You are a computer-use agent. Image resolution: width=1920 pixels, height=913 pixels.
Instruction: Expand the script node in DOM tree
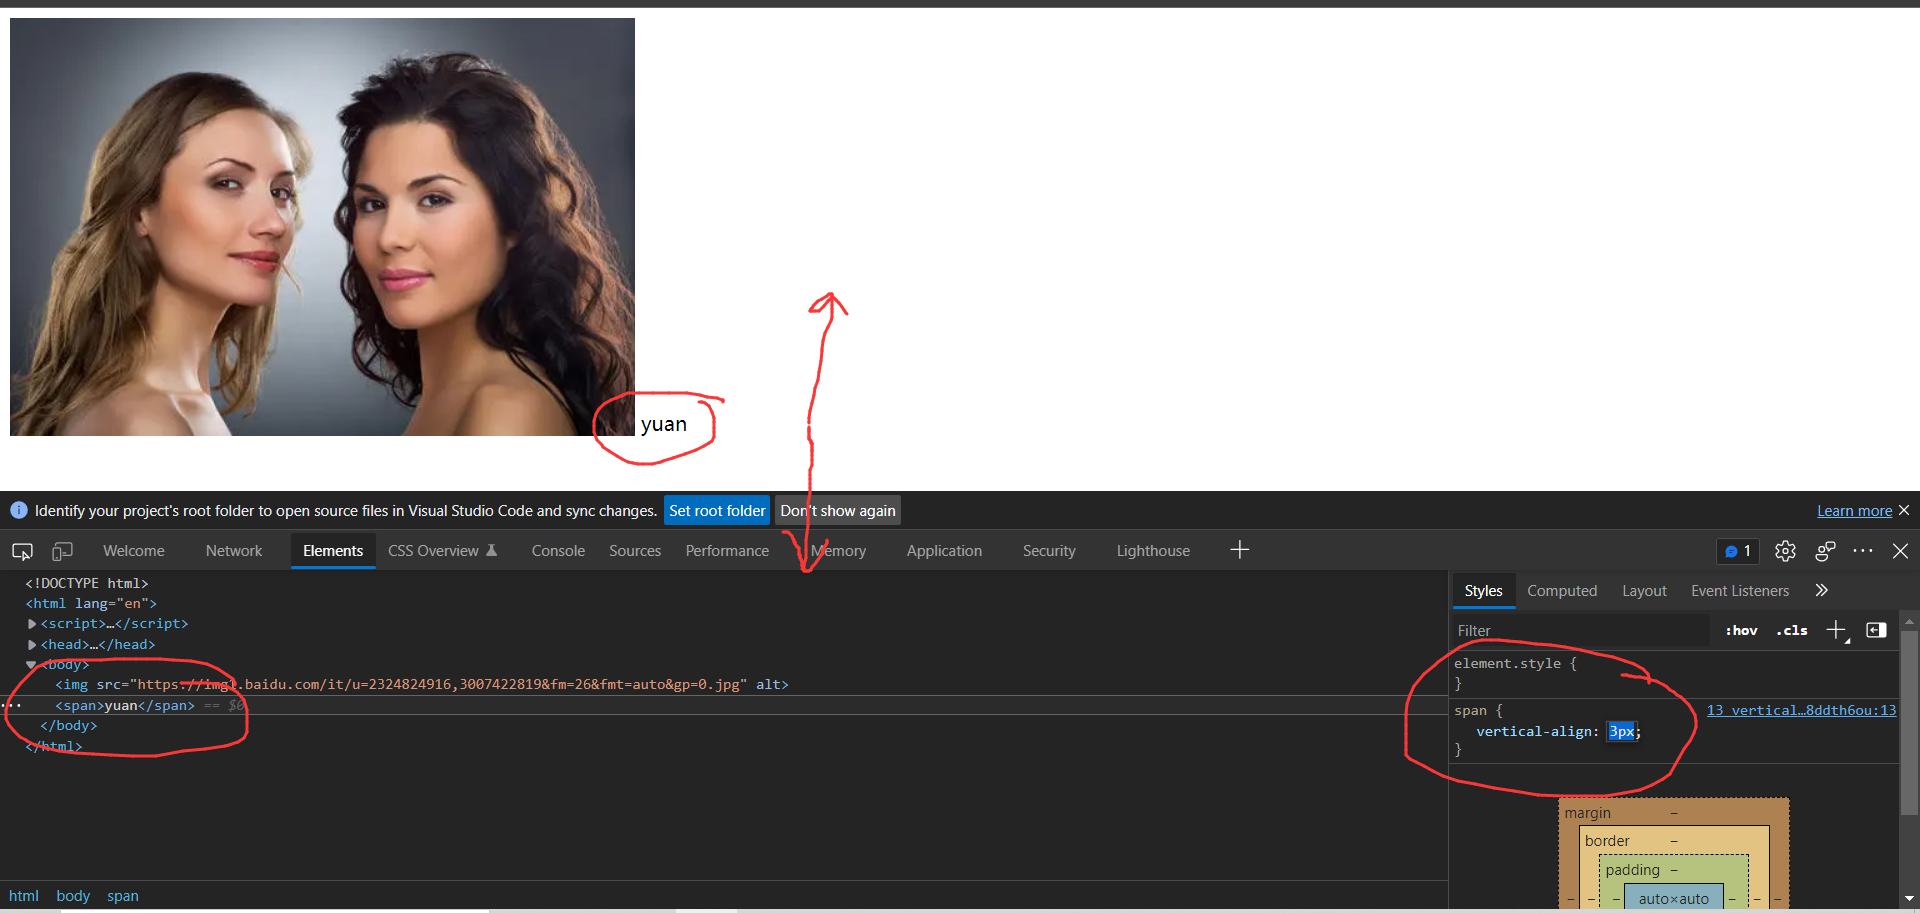pos(32,624)
